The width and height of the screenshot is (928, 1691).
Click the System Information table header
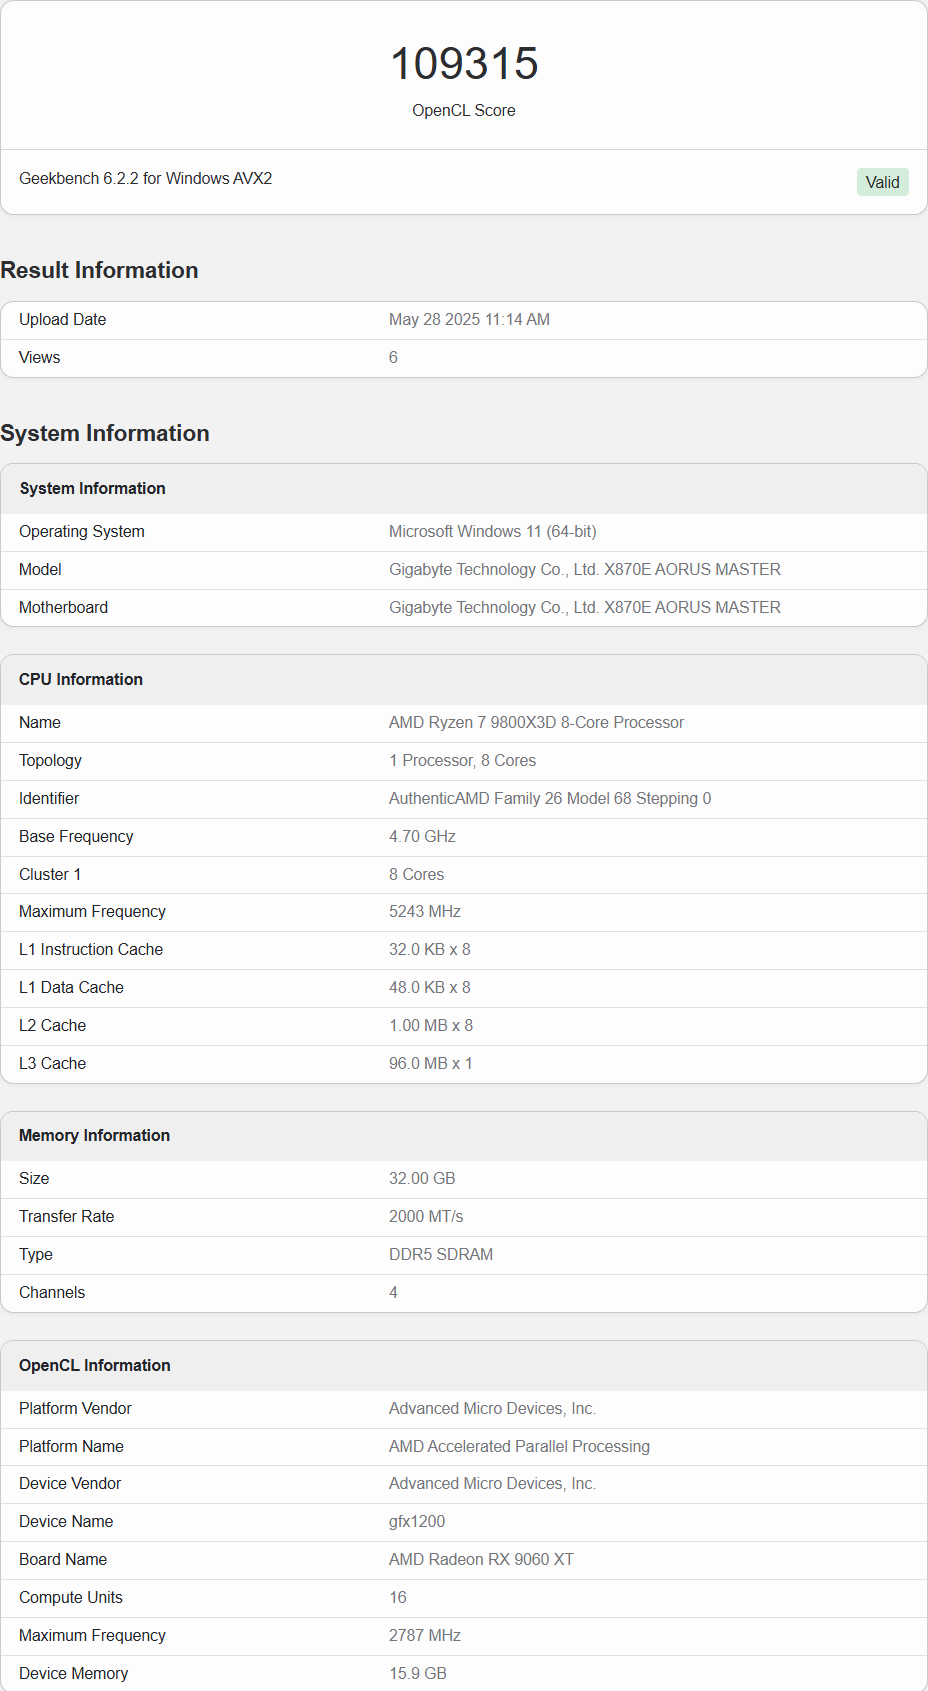(x=92, y=488)
